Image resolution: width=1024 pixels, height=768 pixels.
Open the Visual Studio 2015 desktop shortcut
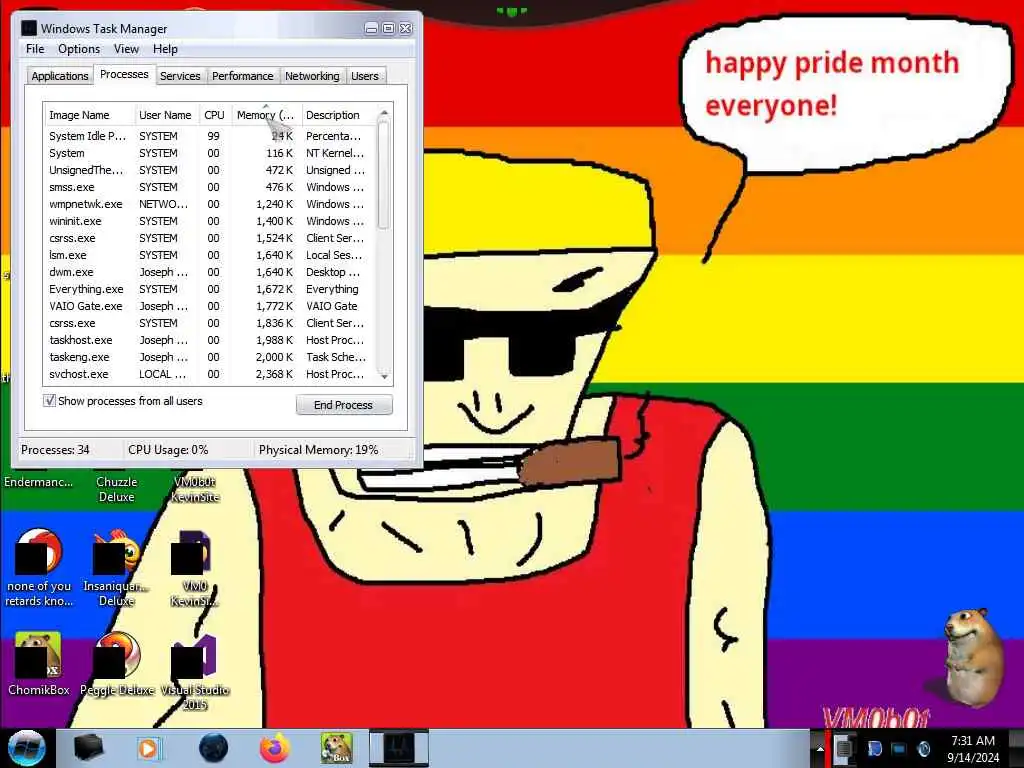195,672
